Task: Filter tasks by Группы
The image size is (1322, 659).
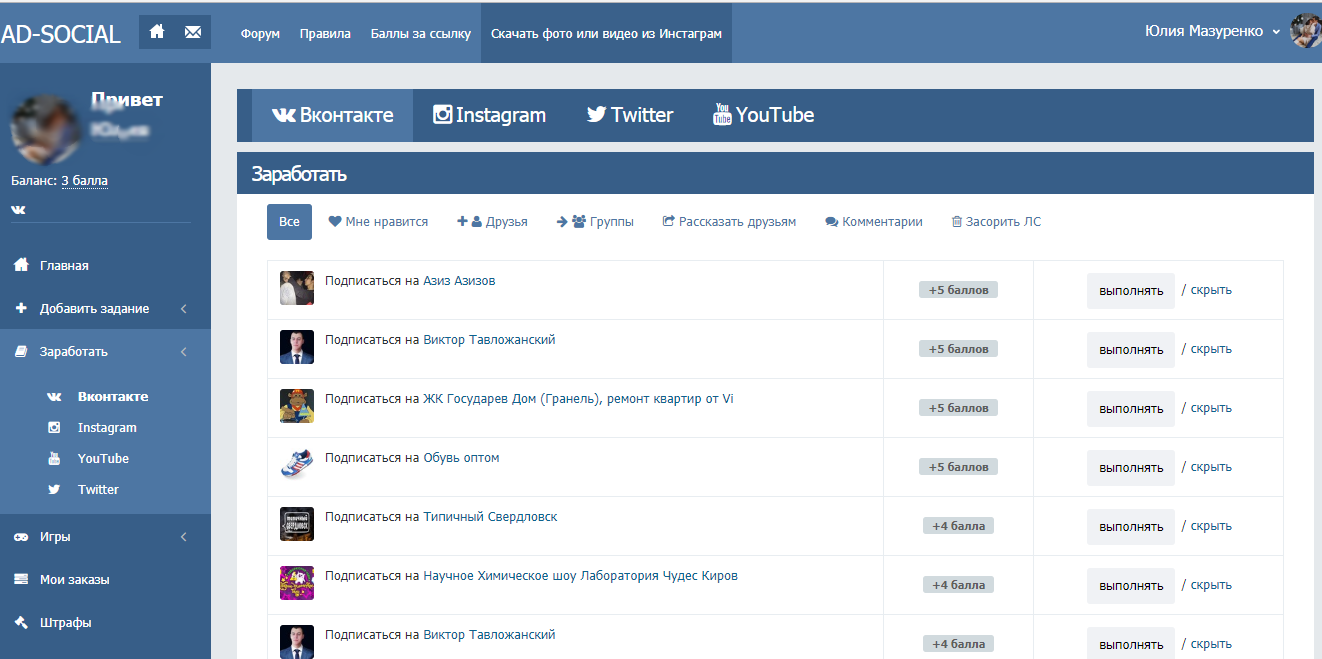Action: 595,222
